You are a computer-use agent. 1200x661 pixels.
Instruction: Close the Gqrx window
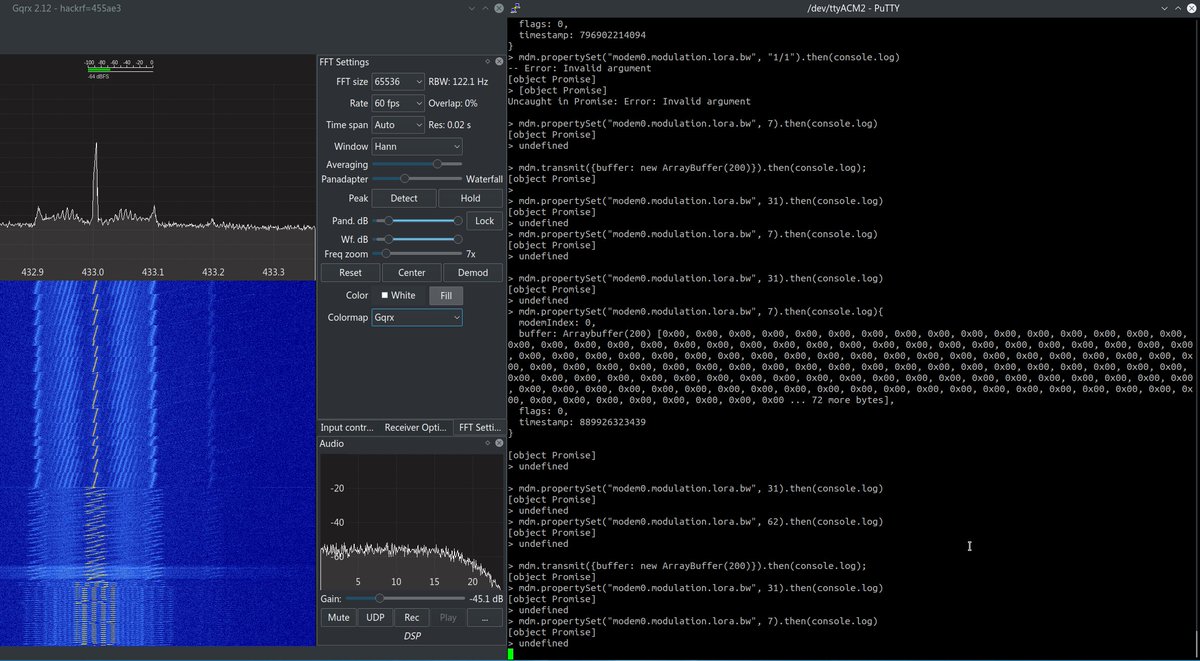(497, 8)
